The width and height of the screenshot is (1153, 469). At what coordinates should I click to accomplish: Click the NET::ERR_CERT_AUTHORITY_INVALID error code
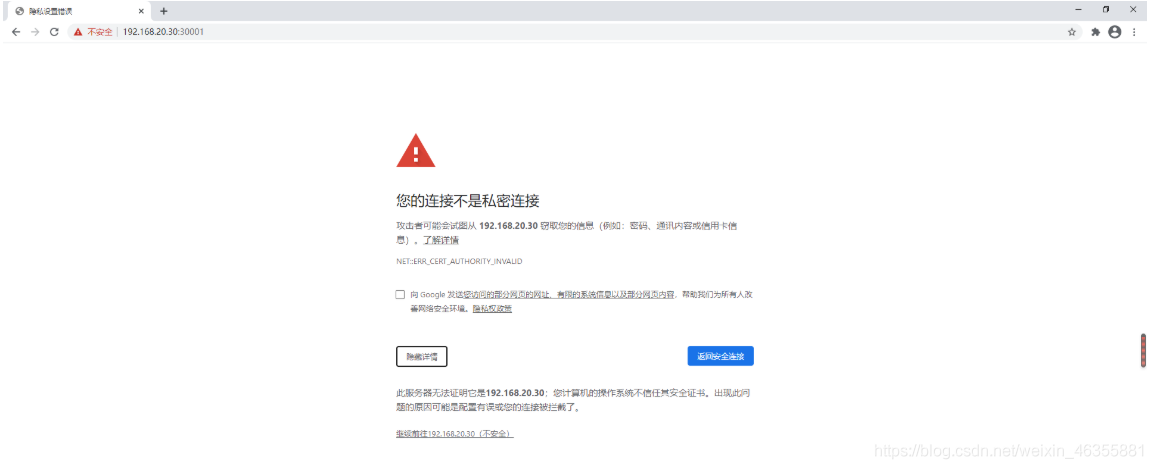(459, 262)
